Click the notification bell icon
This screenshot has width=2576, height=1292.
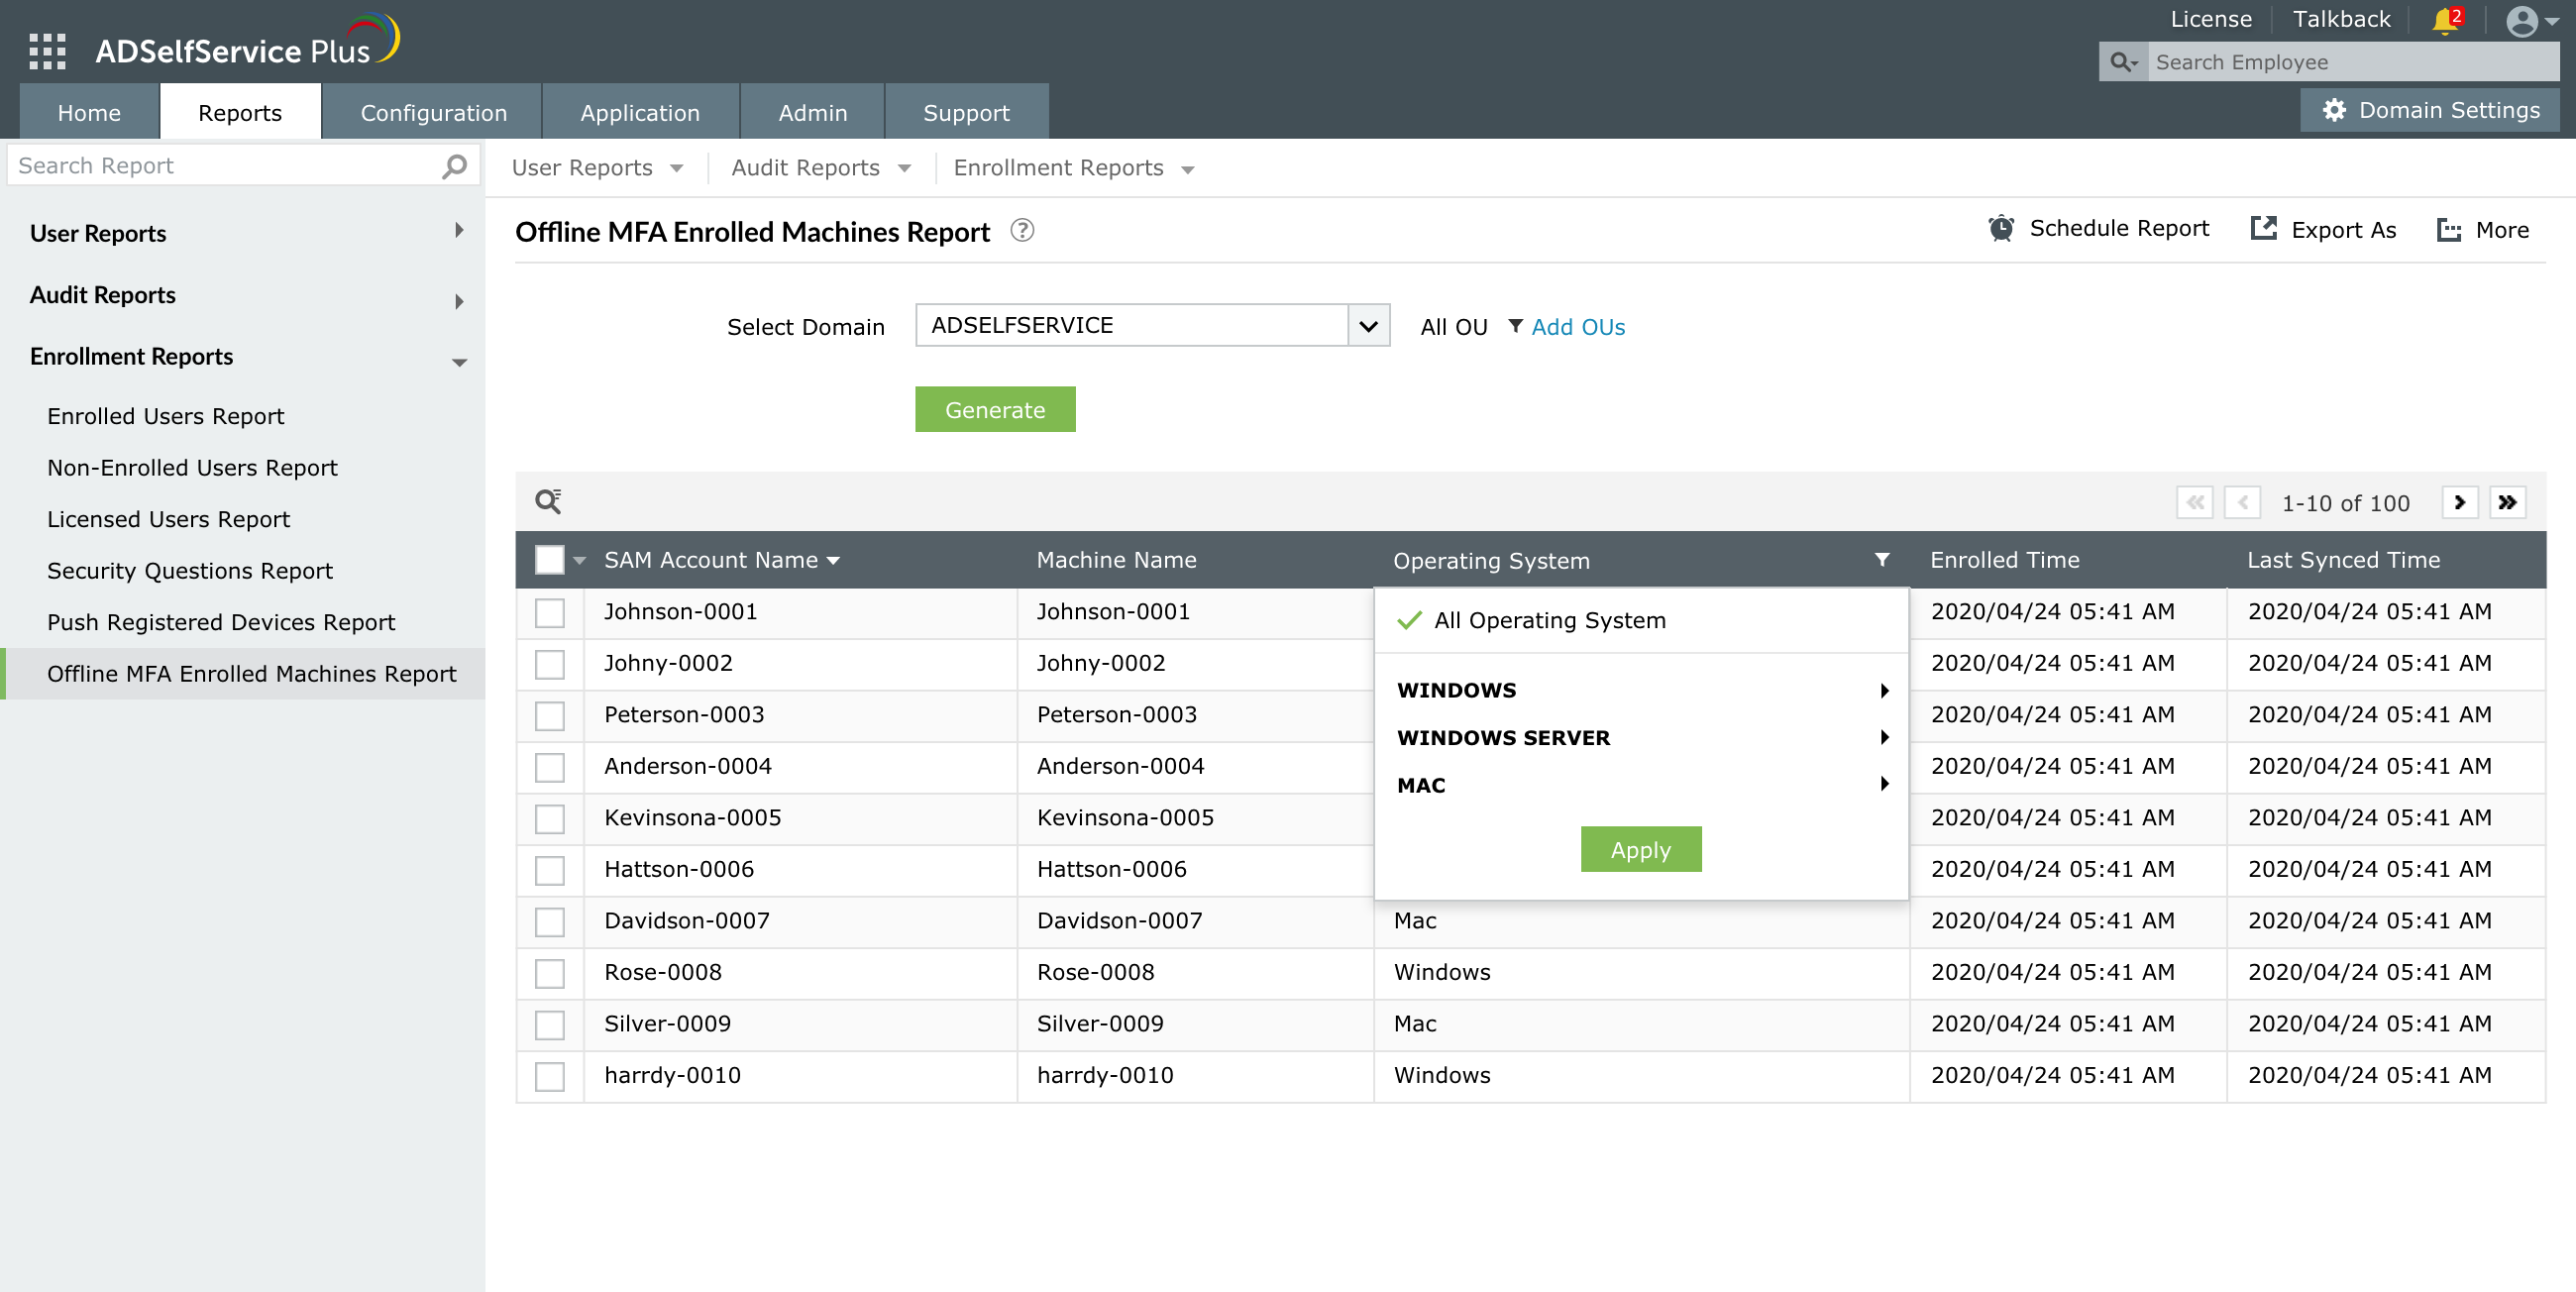[x=2445, y=20]
